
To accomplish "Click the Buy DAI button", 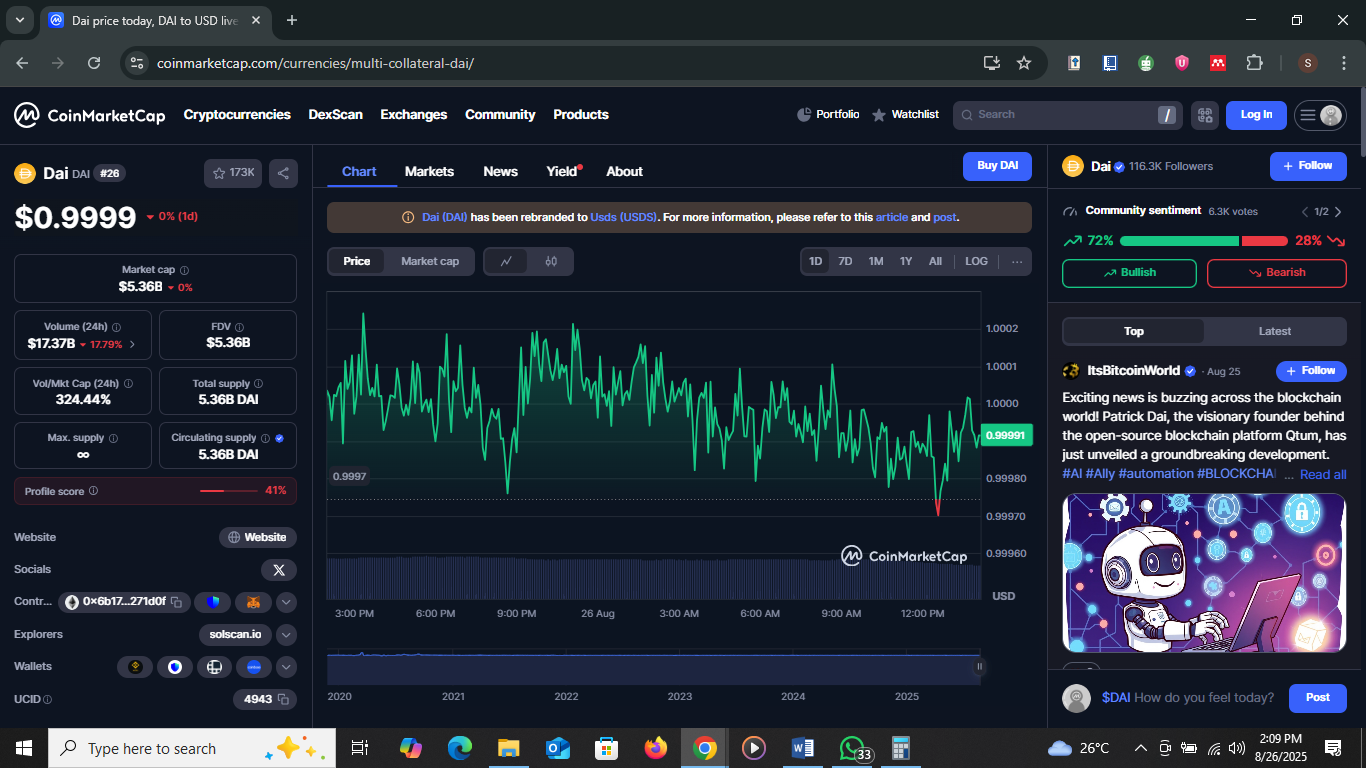I will point(996,166).
